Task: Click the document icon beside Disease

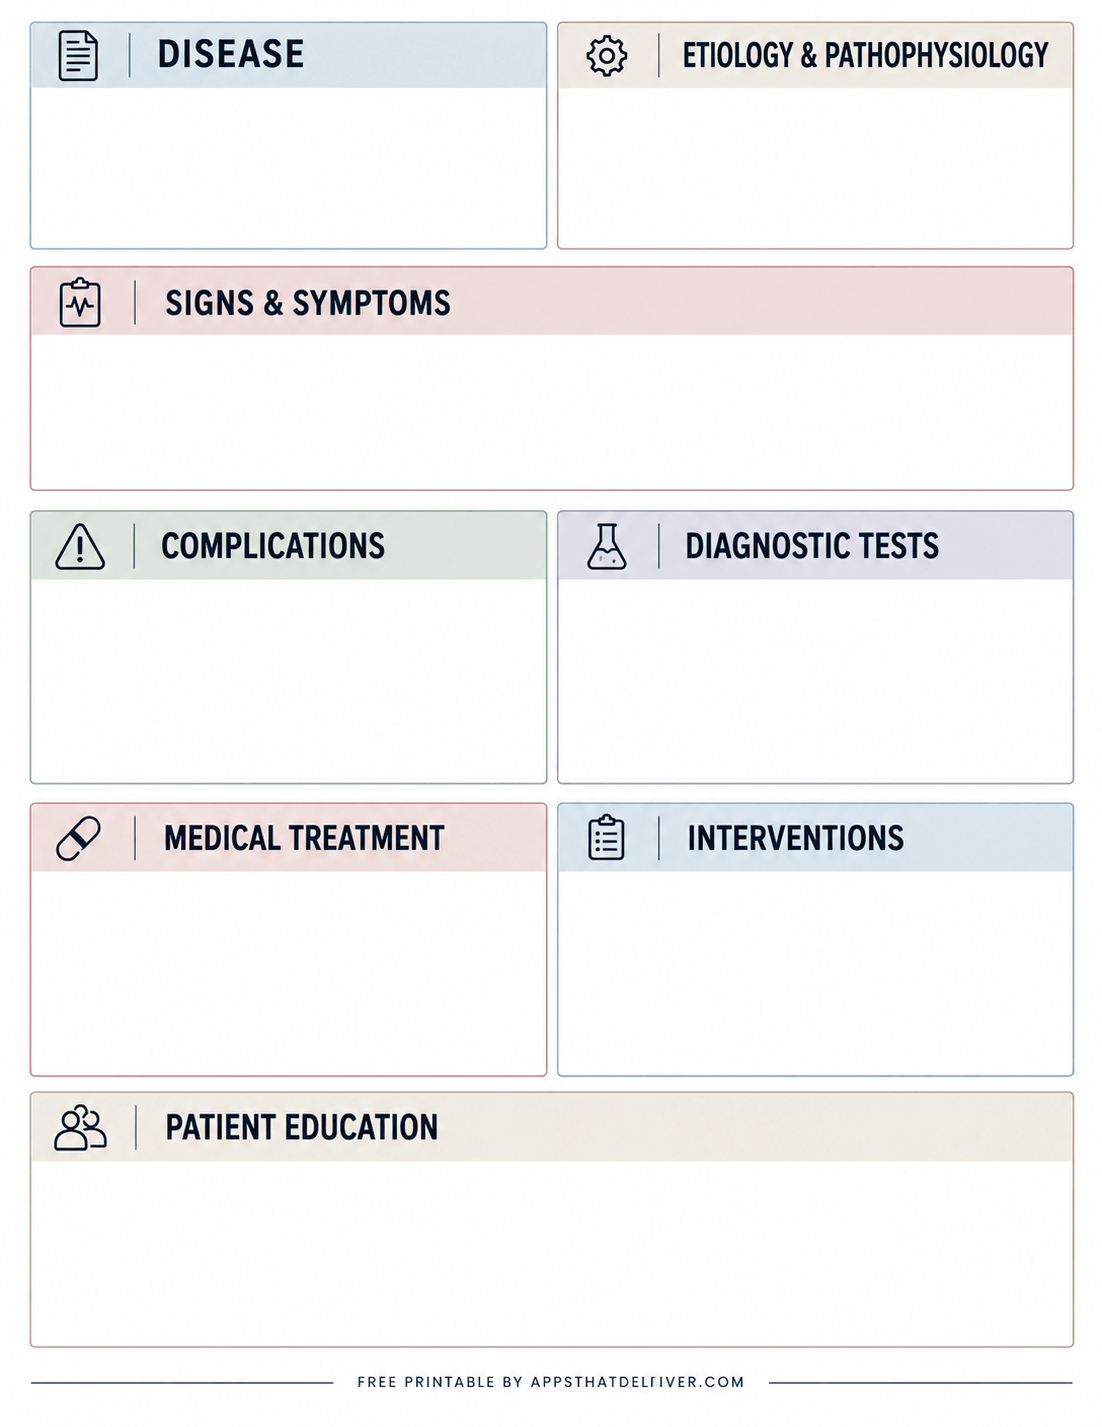Action: pos(78,56)
